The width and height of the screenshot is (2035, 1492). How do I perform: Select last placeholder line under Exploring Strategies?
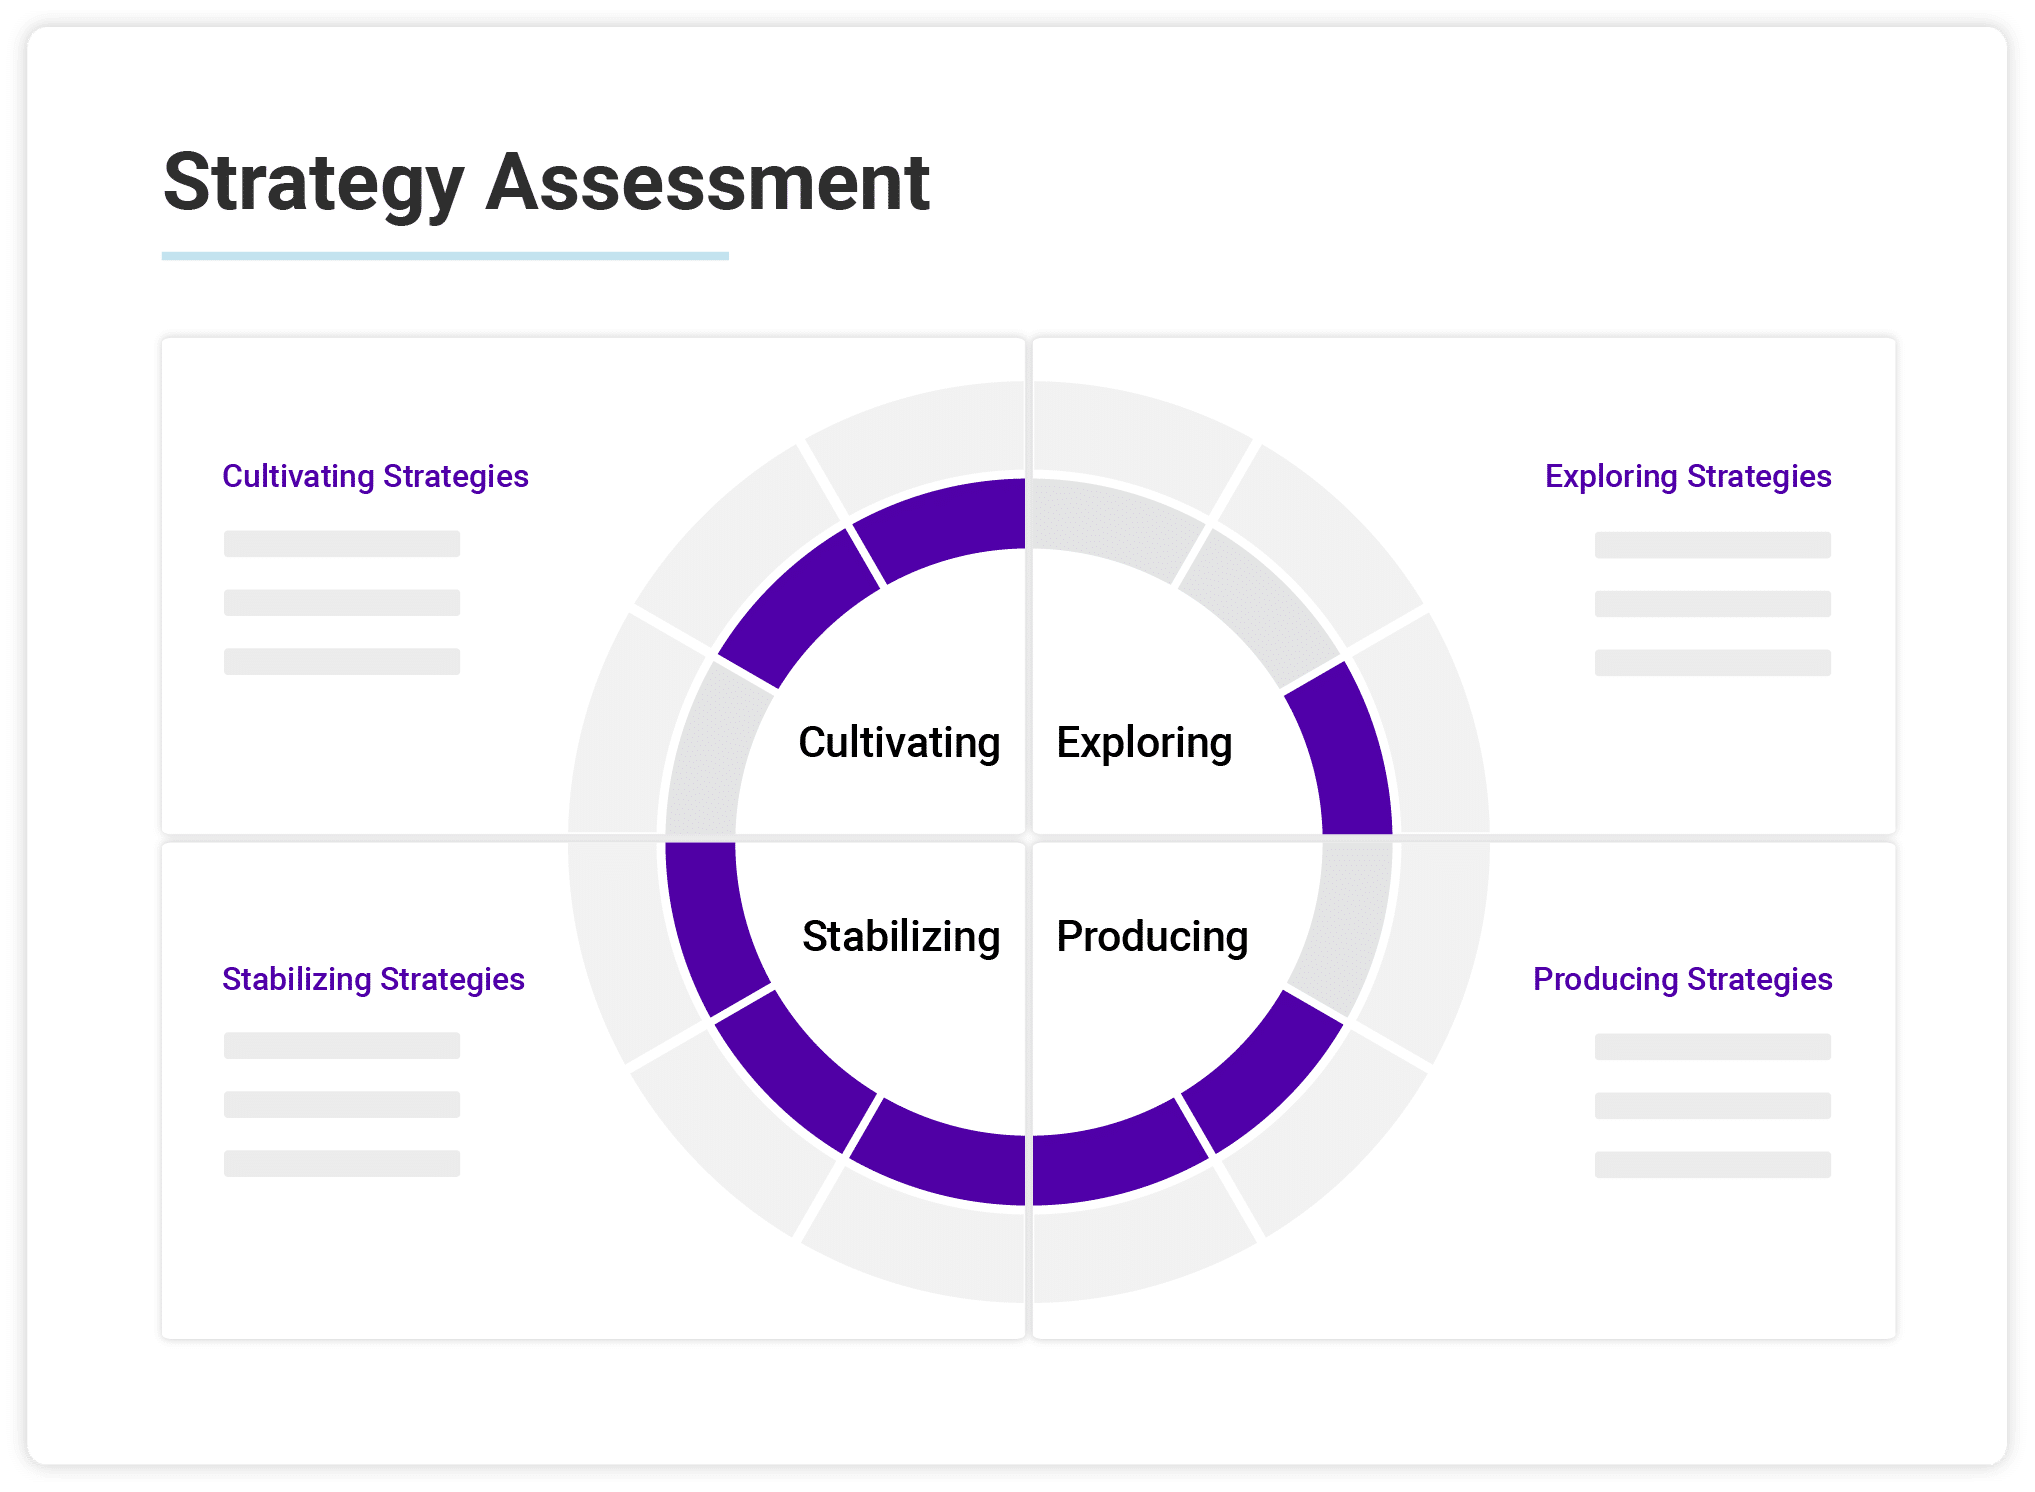(1713, 663)
